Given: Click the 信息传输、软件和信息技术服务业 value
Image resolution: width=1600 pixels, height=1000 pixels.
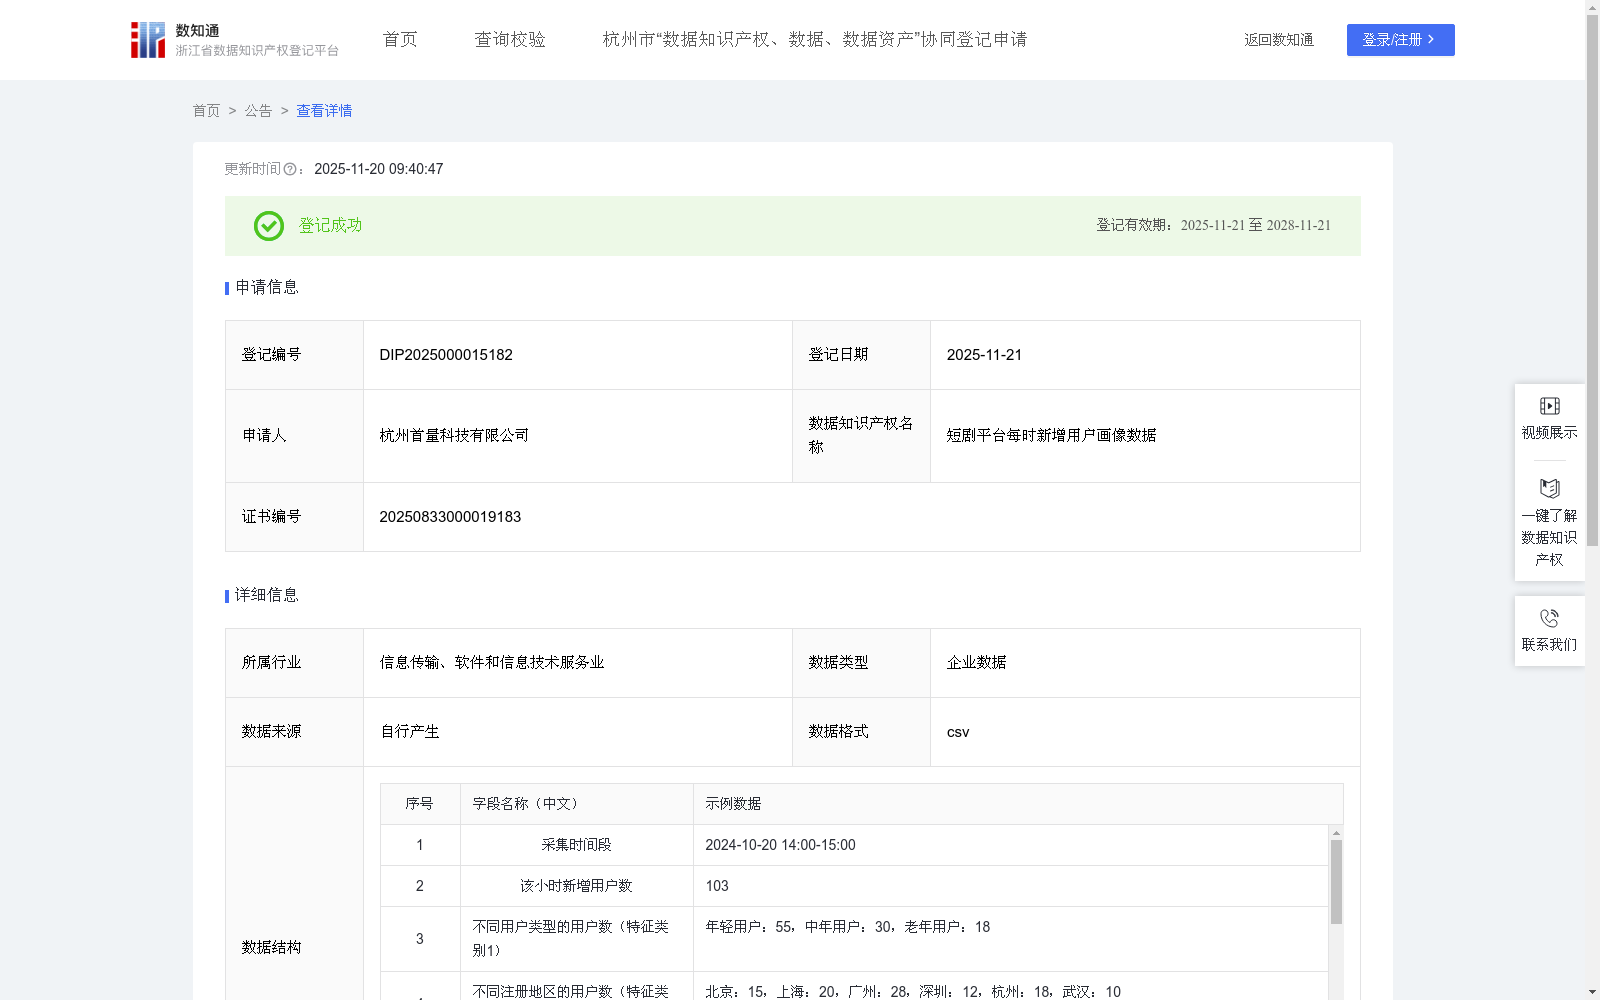Looking at the screenshot, I should [492, 663].
